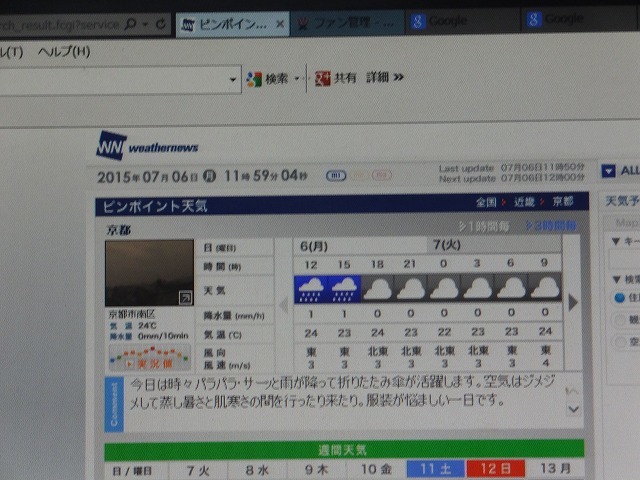Click the green 週間天気 header
The image size is (640, 480).
[x=344, y=450]
